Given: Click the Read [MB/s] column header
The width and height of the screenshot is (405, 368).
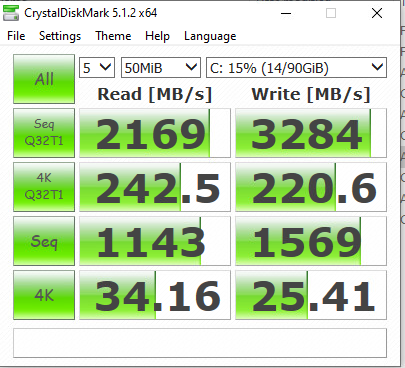Looking at the screenshot, I should coord(155,94).
